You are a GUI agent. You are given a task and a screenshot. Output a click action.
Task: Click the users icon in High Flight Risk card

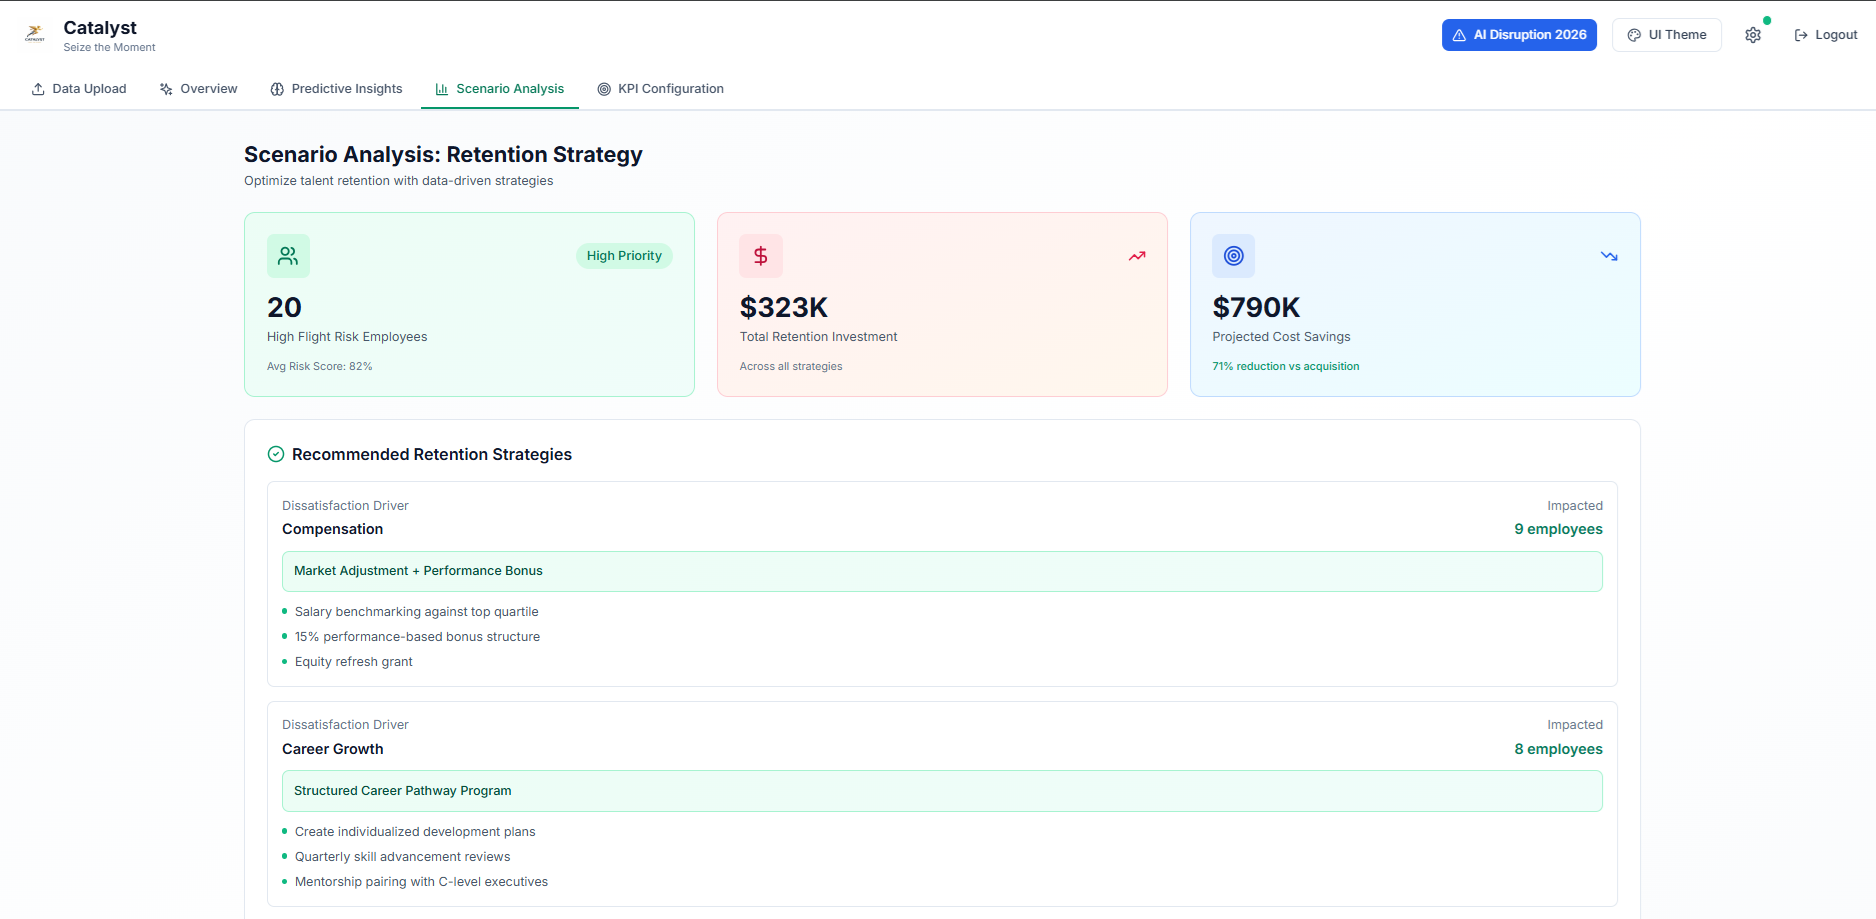click(288, 256)
